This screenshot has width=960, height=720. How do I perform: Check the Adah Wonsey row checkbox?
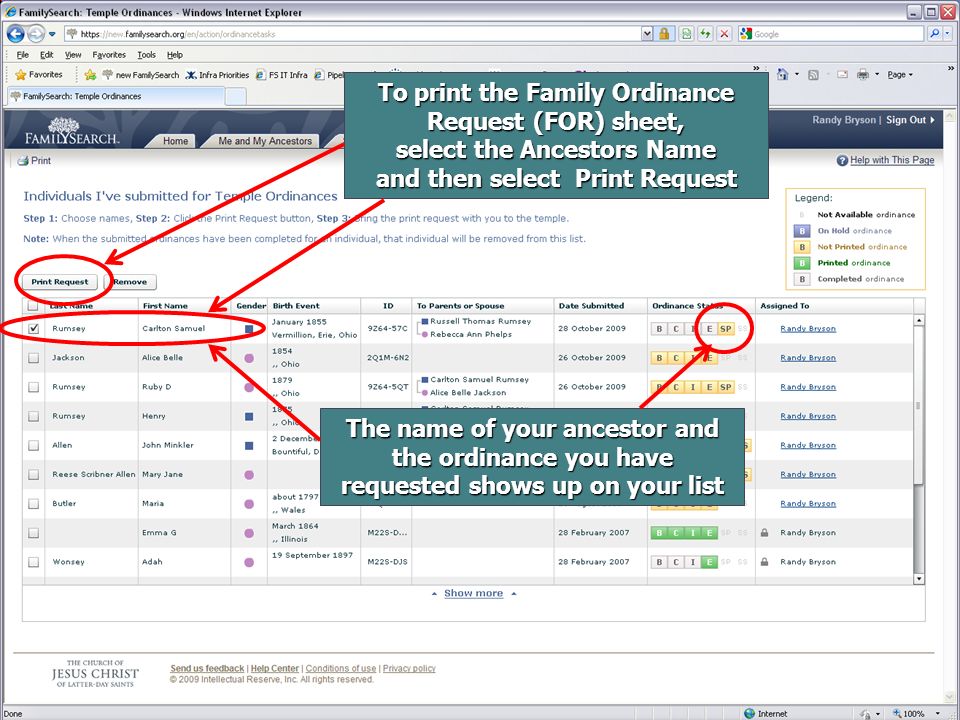click(34, 562)
